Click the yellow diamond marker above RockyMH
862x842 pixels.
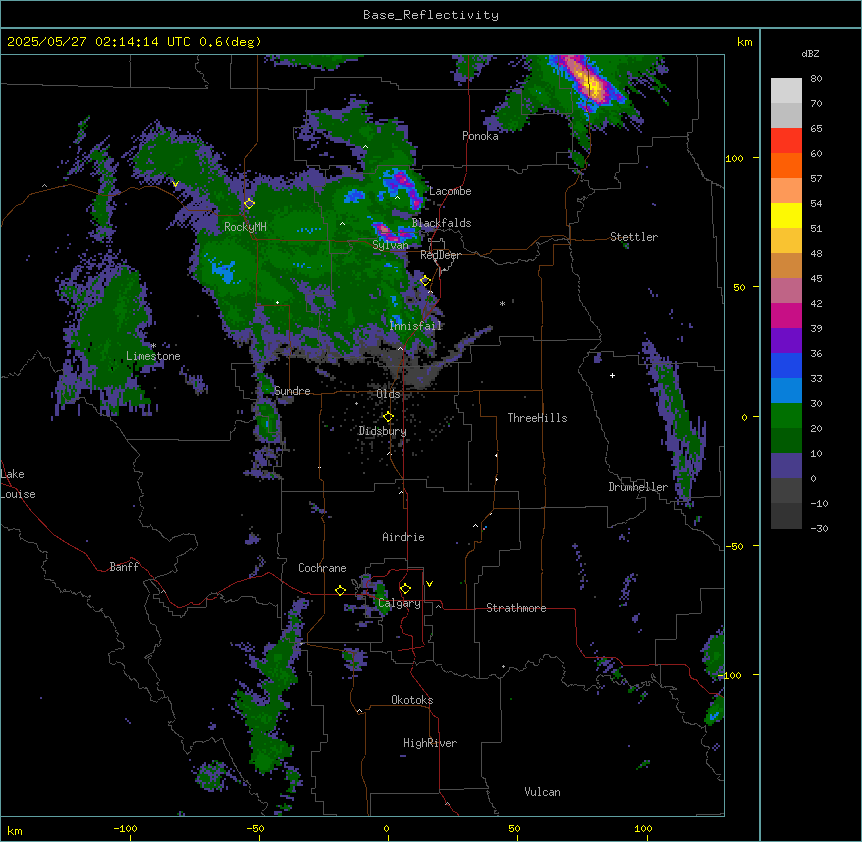pos(249,204)
